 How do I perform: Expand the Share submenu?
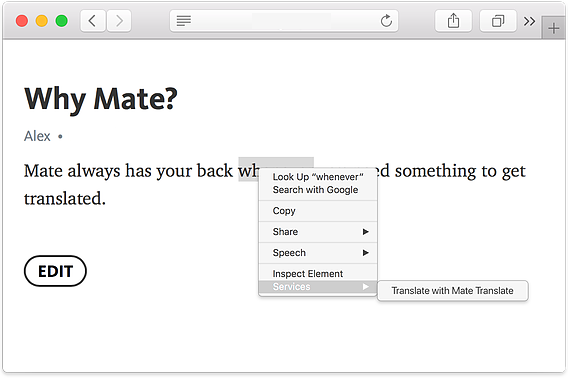pyautogui.click(x=318, y=232)
